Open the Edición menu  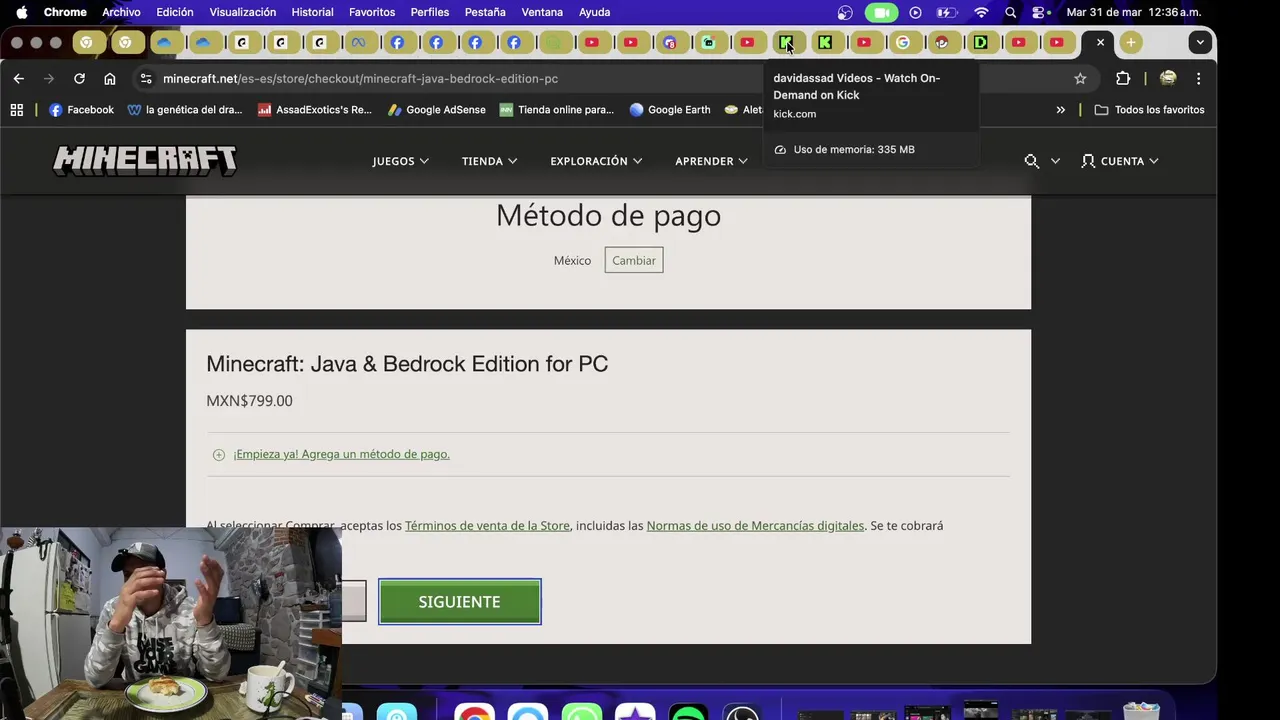click(175, 12)
